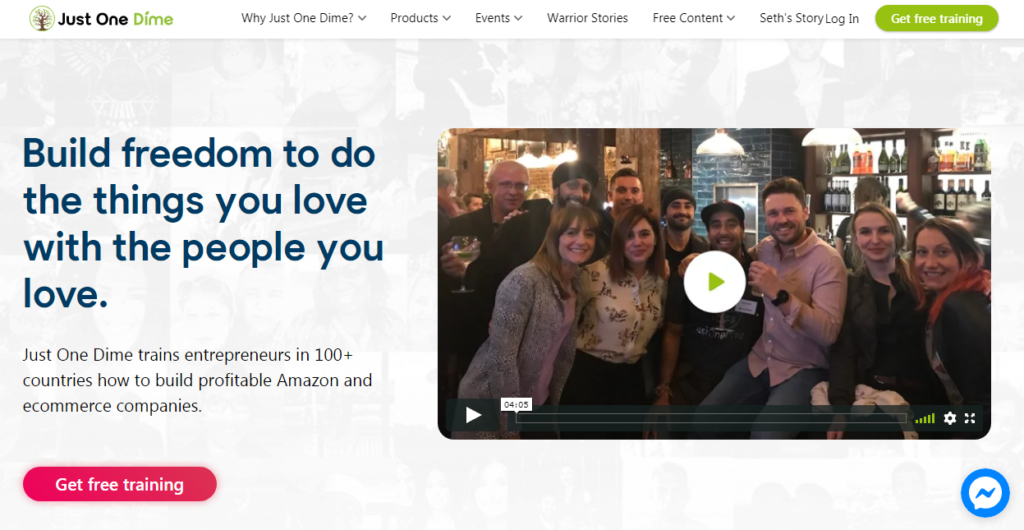The width and height of the screenshot is (1024, 530).
Task: Click the Just One Dime wordmark
Action: point(116,19)
